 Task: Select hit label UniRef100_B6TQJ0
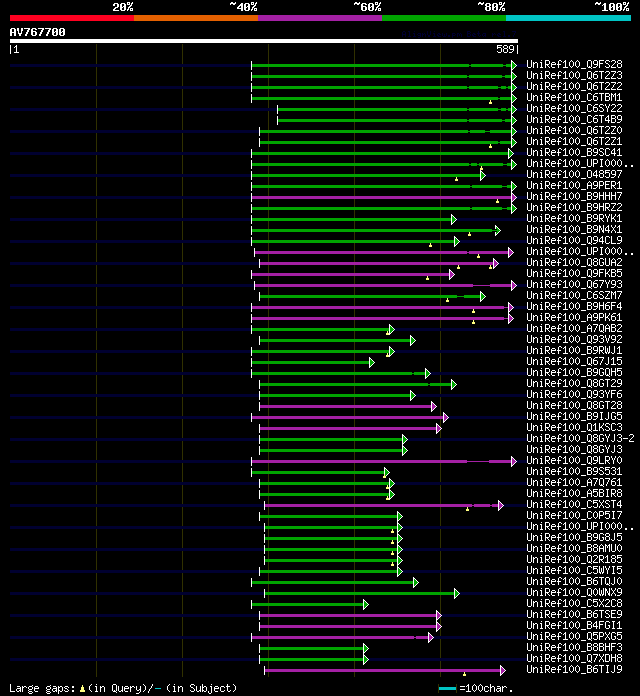[574, 581]
